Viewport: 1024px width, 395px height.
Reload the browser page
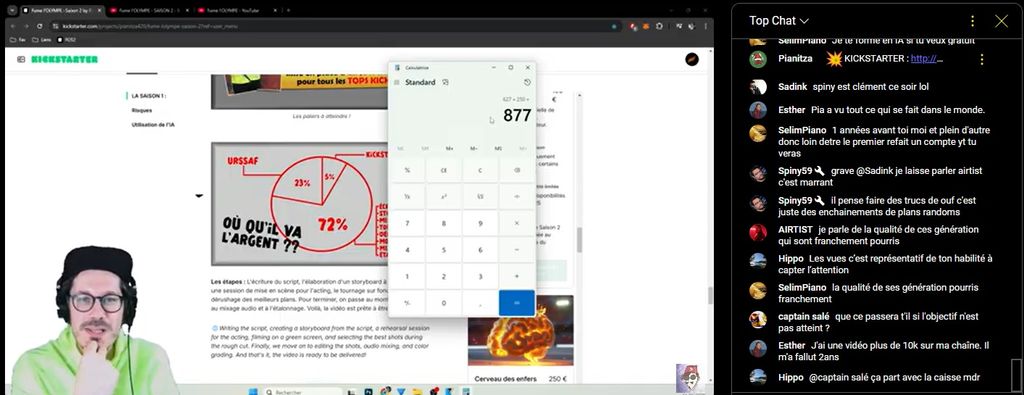point(40,26)
